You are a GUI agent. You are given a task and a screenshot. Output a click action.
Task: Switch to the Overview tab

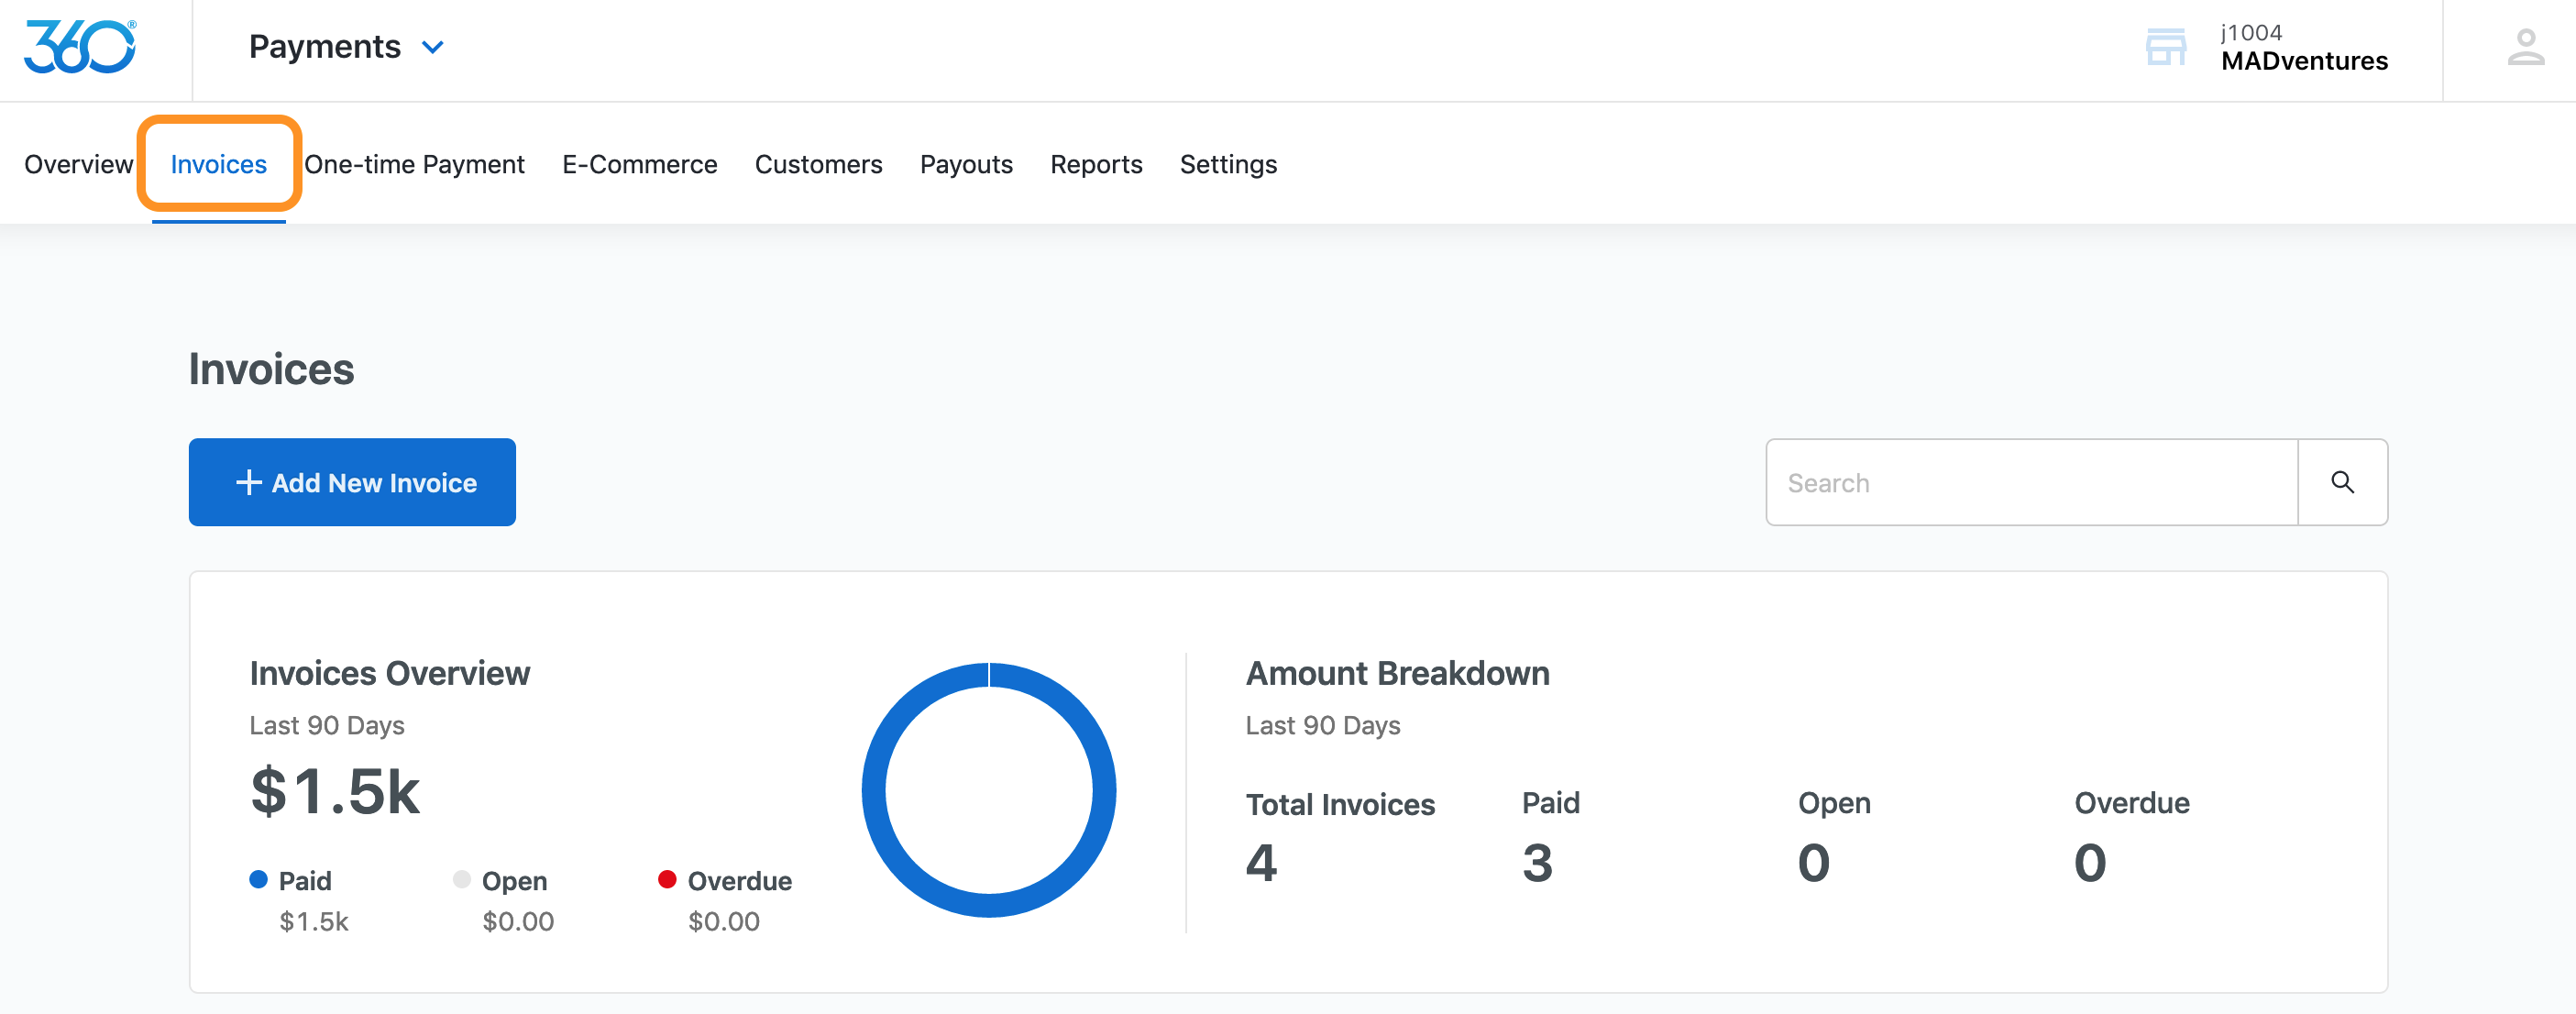tap(79, 164)
